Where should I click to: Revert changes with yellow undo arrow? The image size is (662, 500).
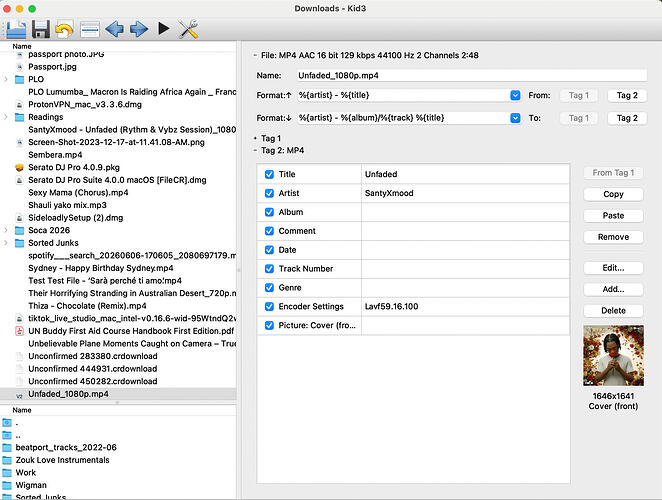click(x=64, y=30)
